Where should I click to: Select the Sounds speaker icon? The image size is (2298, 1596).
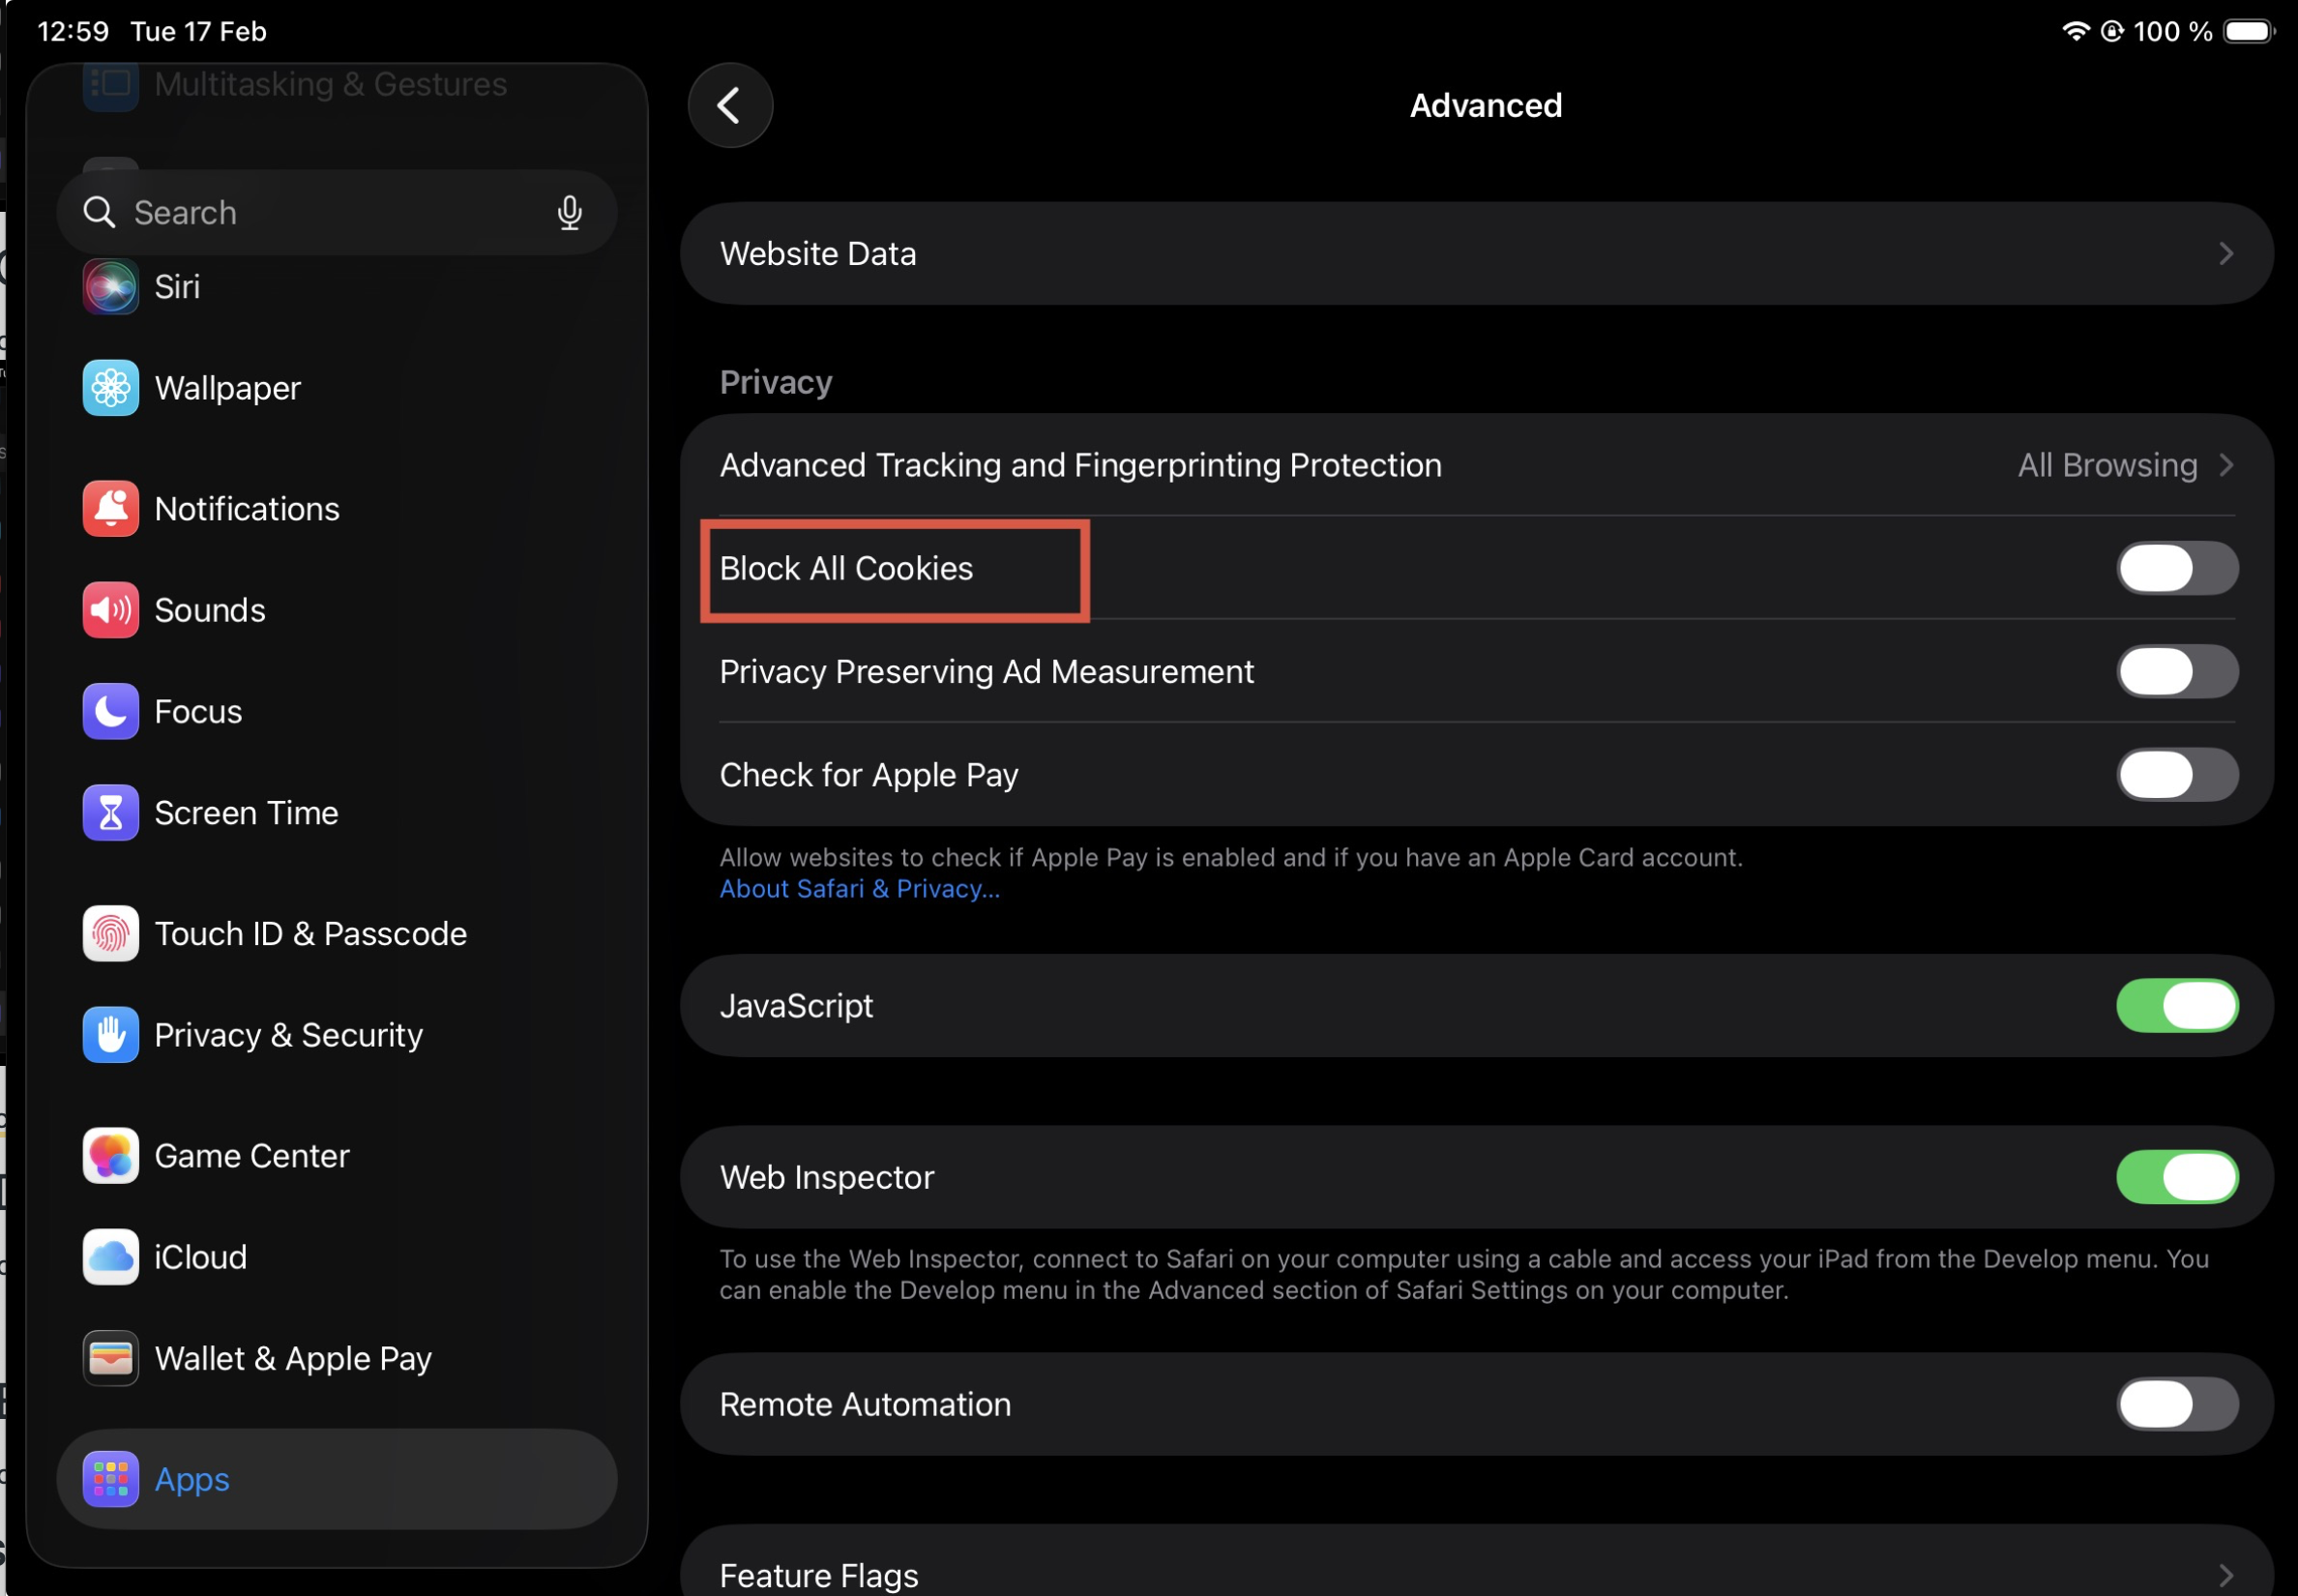pos(110,610)
